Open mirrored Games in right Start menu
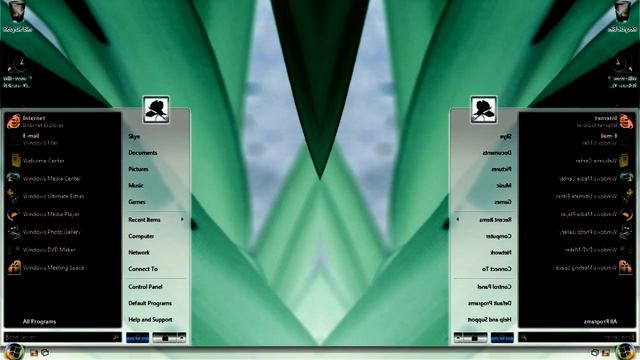This screenshot has height=360, width=640. (503, 202)
